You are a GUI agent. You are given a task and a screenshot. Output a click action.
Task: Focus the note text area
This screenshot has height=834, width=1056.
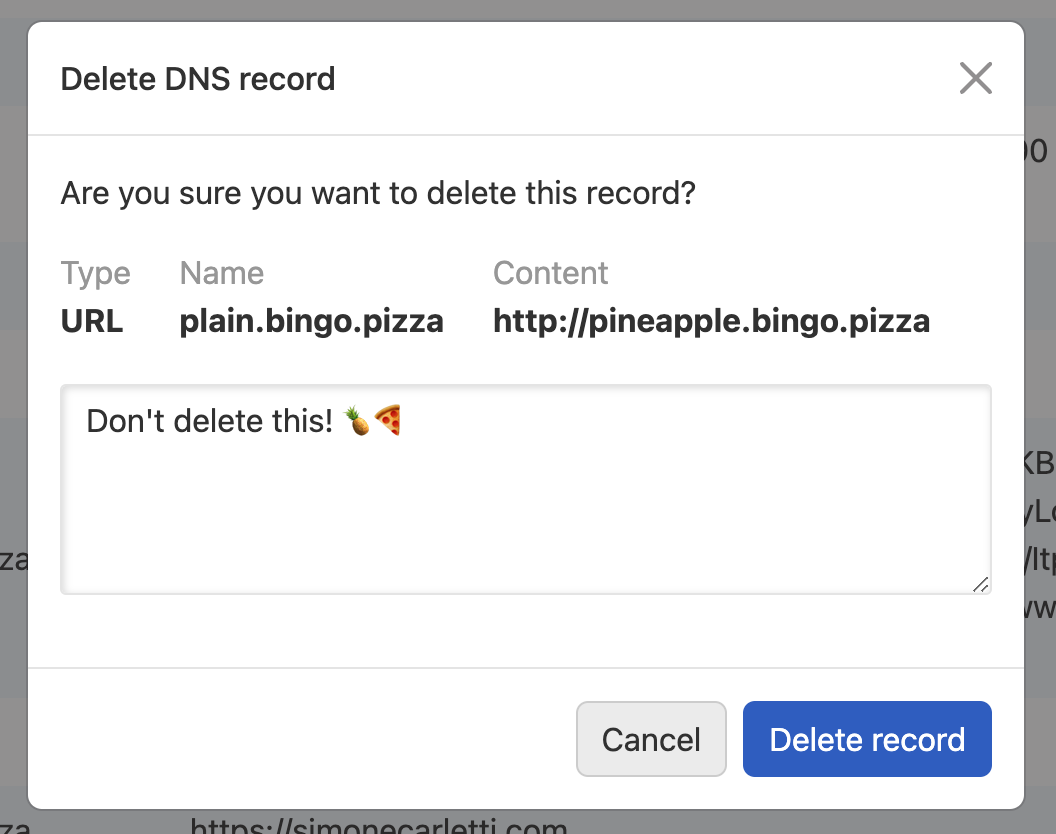coord(525,510)
